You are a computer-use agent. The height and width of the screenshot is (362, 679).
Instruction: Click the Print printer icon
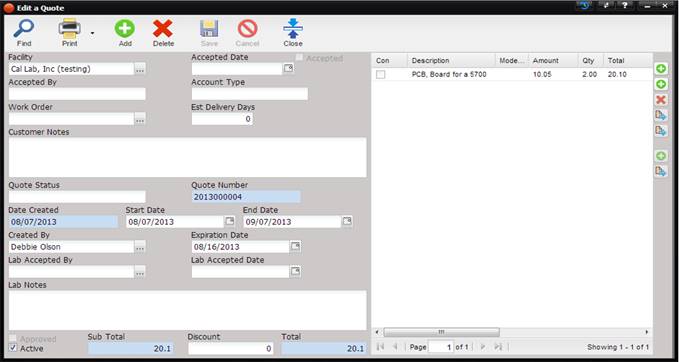point(69,29)
